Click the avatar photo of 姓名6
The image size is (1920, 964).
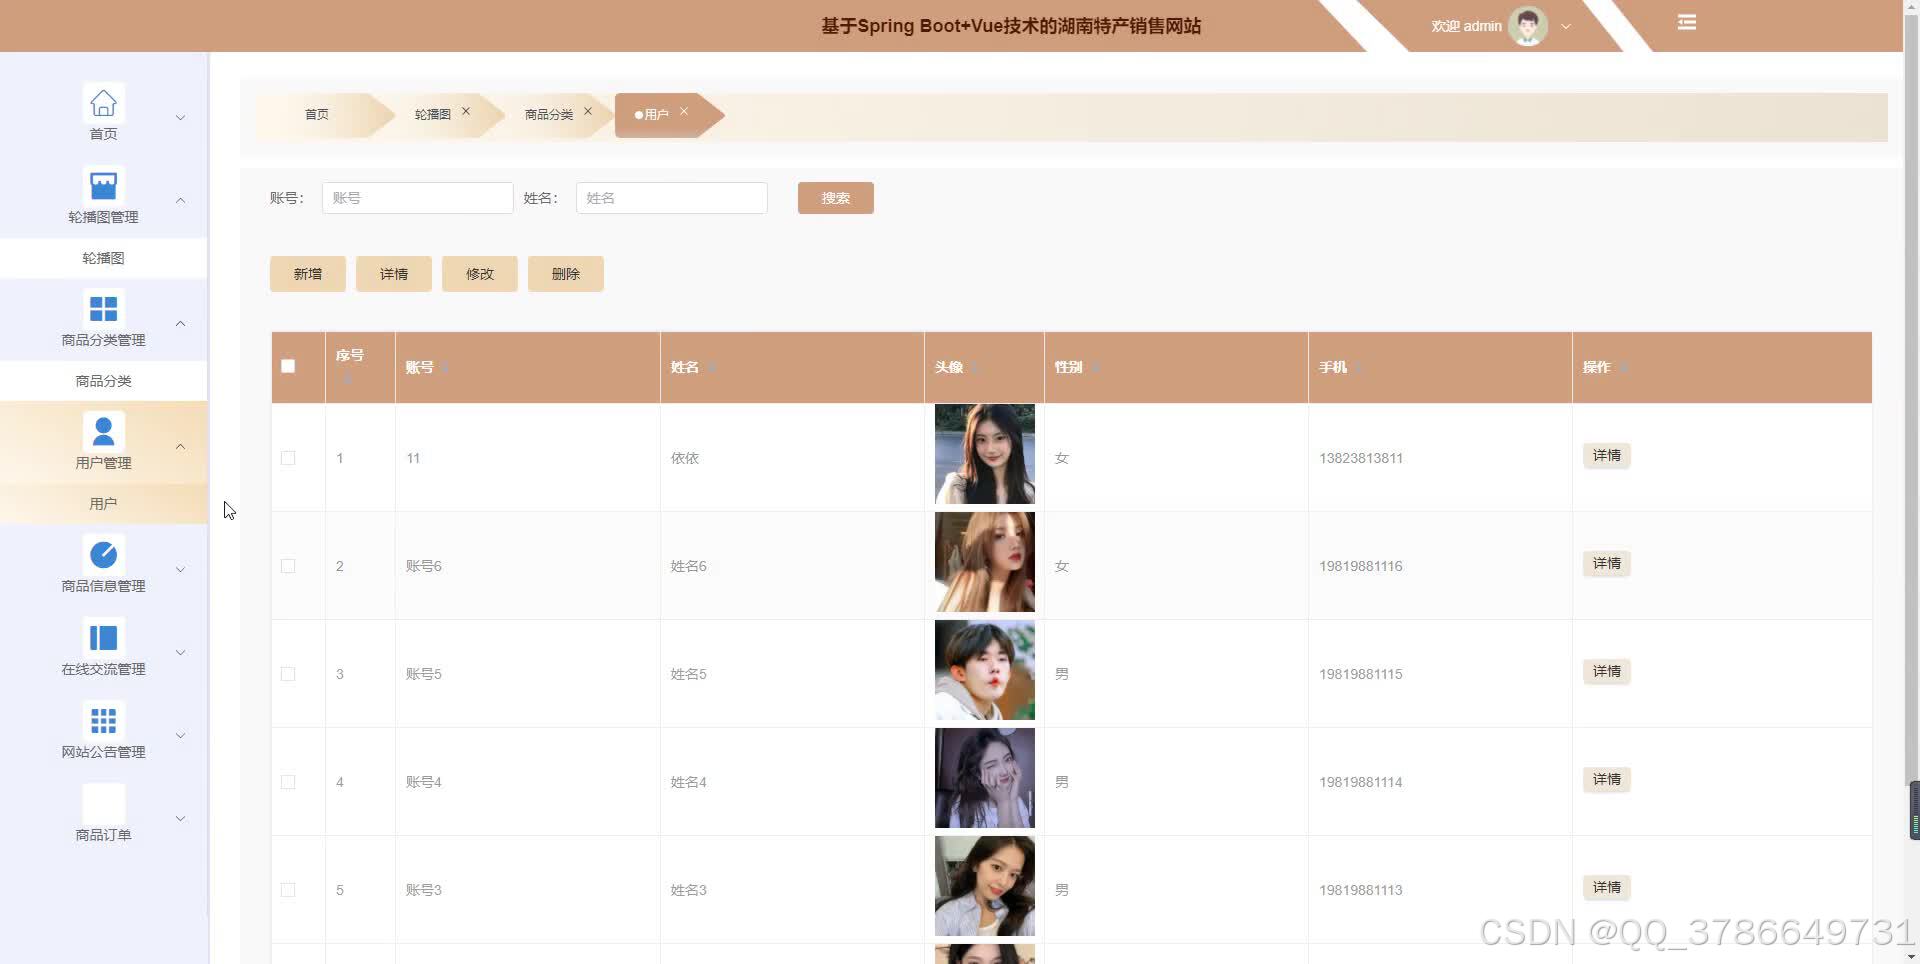tap(984, 562)
